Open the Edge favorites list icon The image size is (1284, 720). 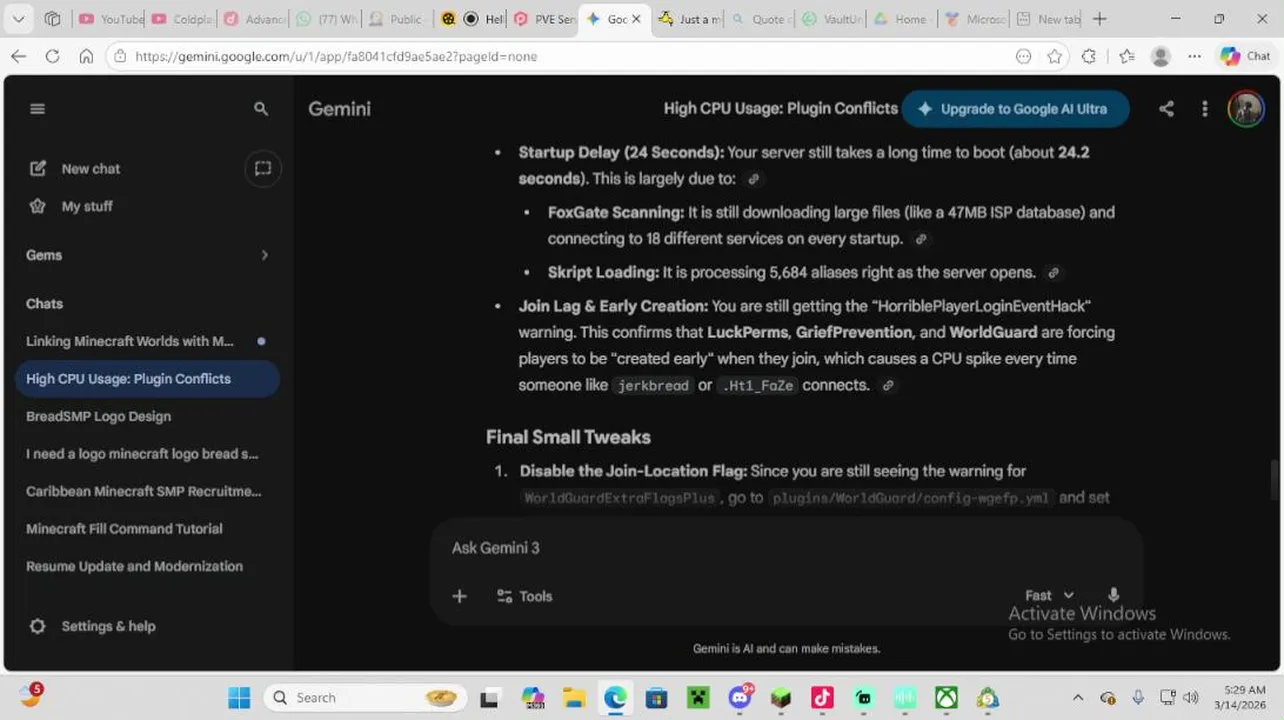pyautogui.click(x=1127, y=57)
